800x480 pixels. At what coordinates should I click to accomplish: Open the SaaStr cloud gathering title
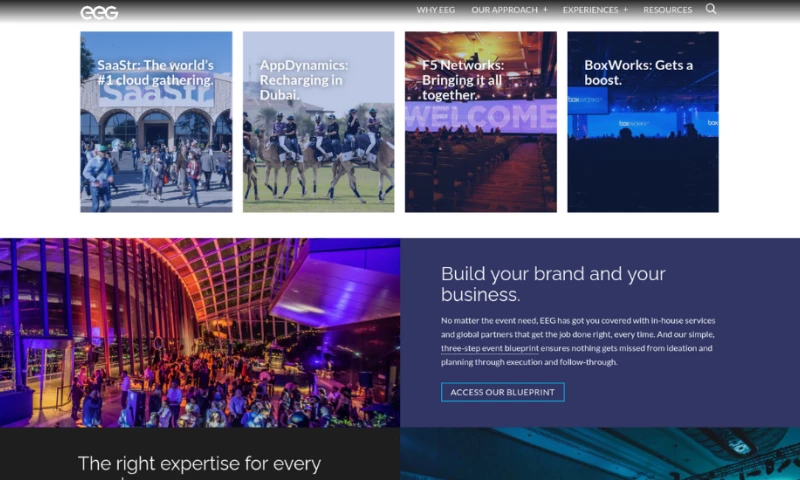pyautogui.click(x=155, y=72)
